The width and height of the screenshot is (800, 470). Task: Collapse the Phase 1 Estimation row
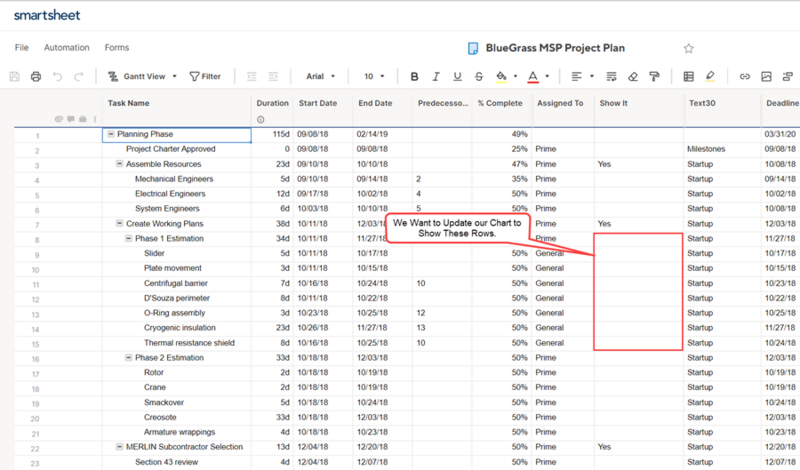(x=129, y=238)
